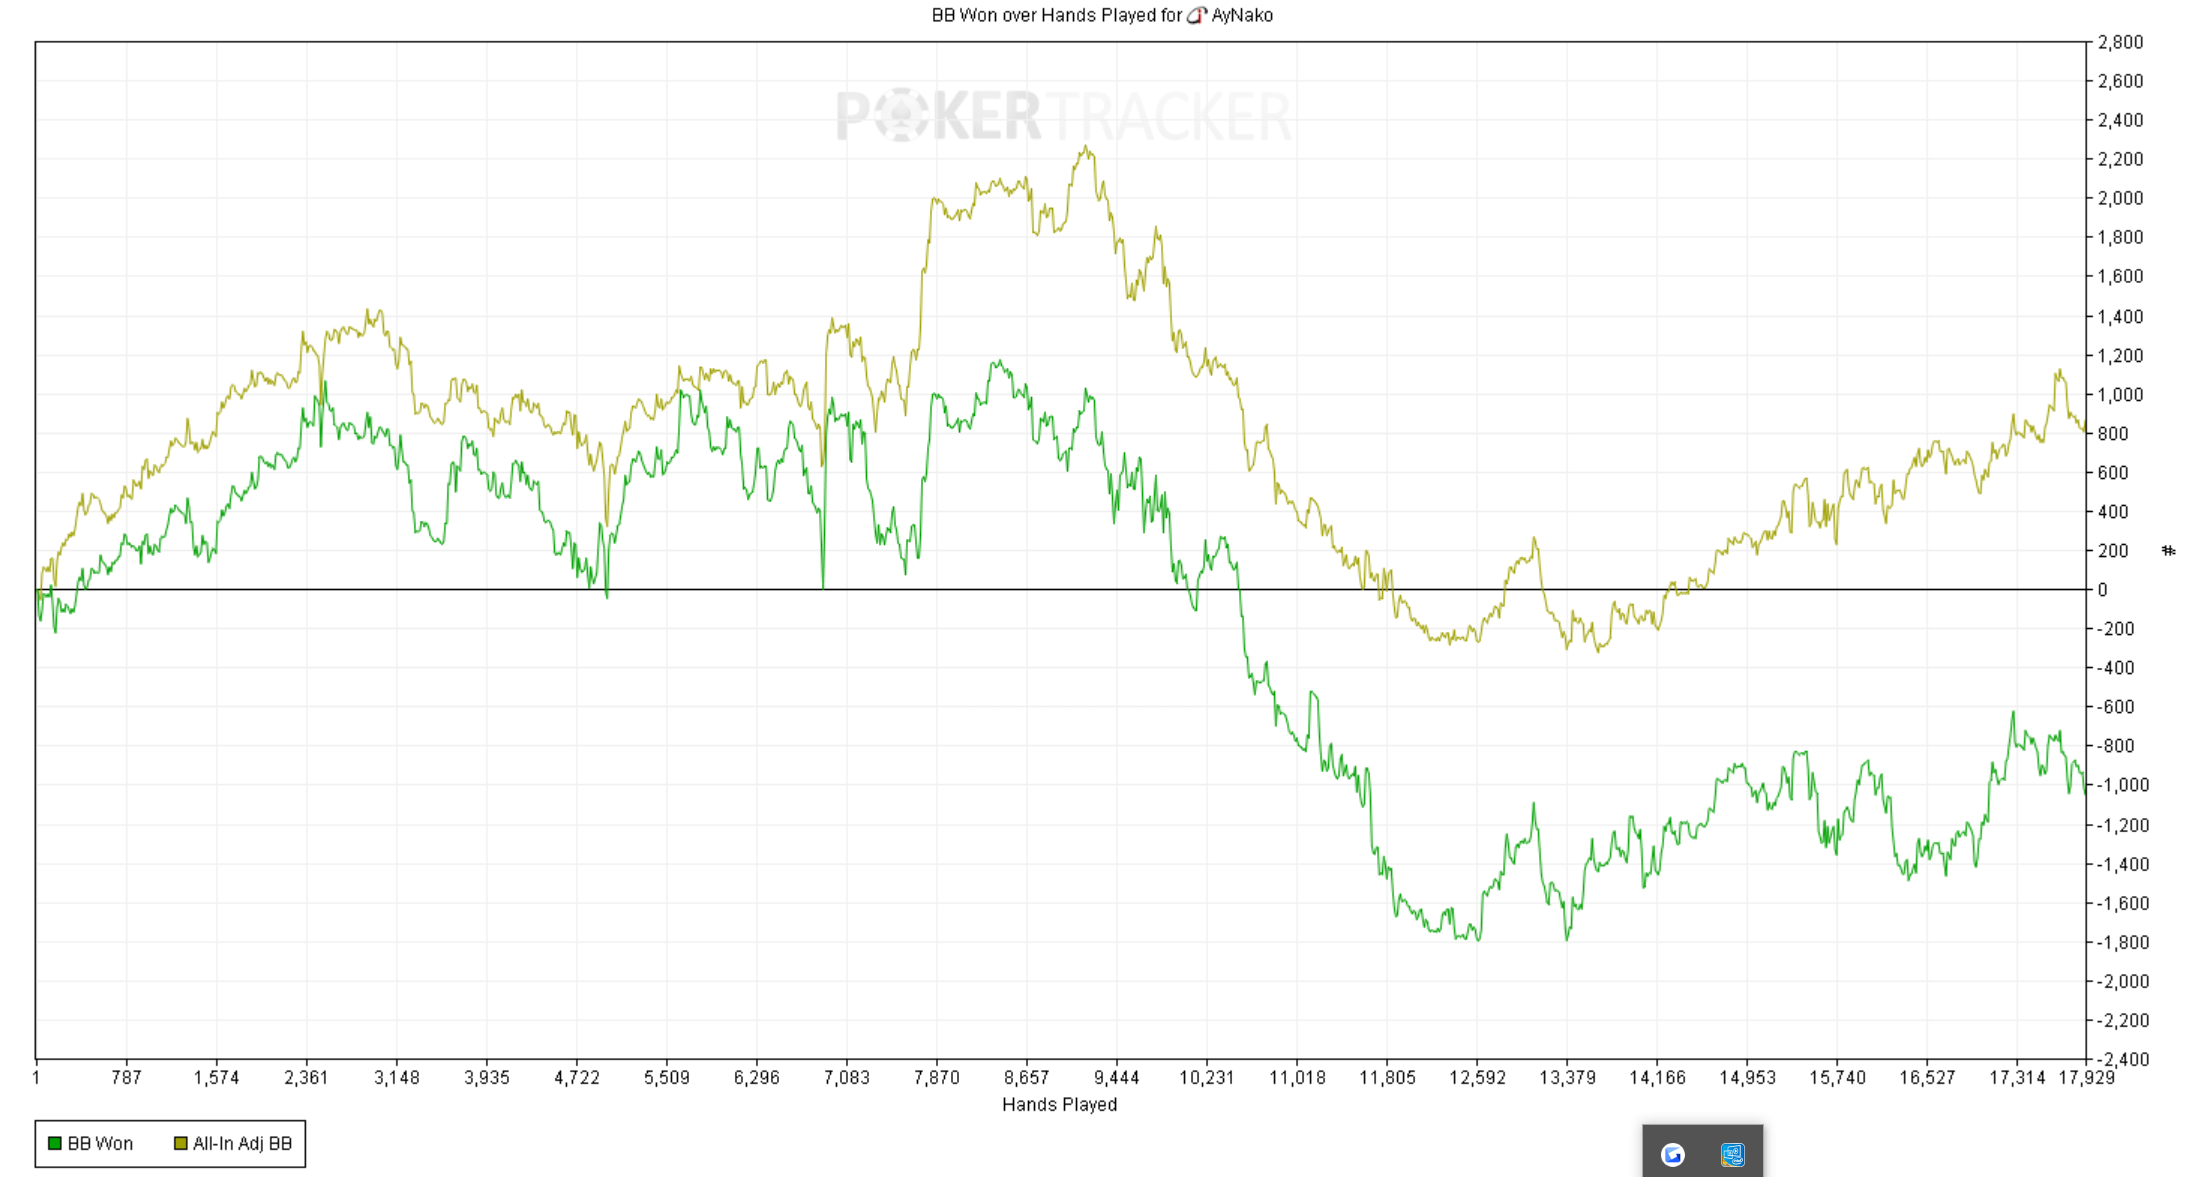Click y-axis tick label '1,600'
Screen dimensions: 2209x1177
click(2121, 276)
